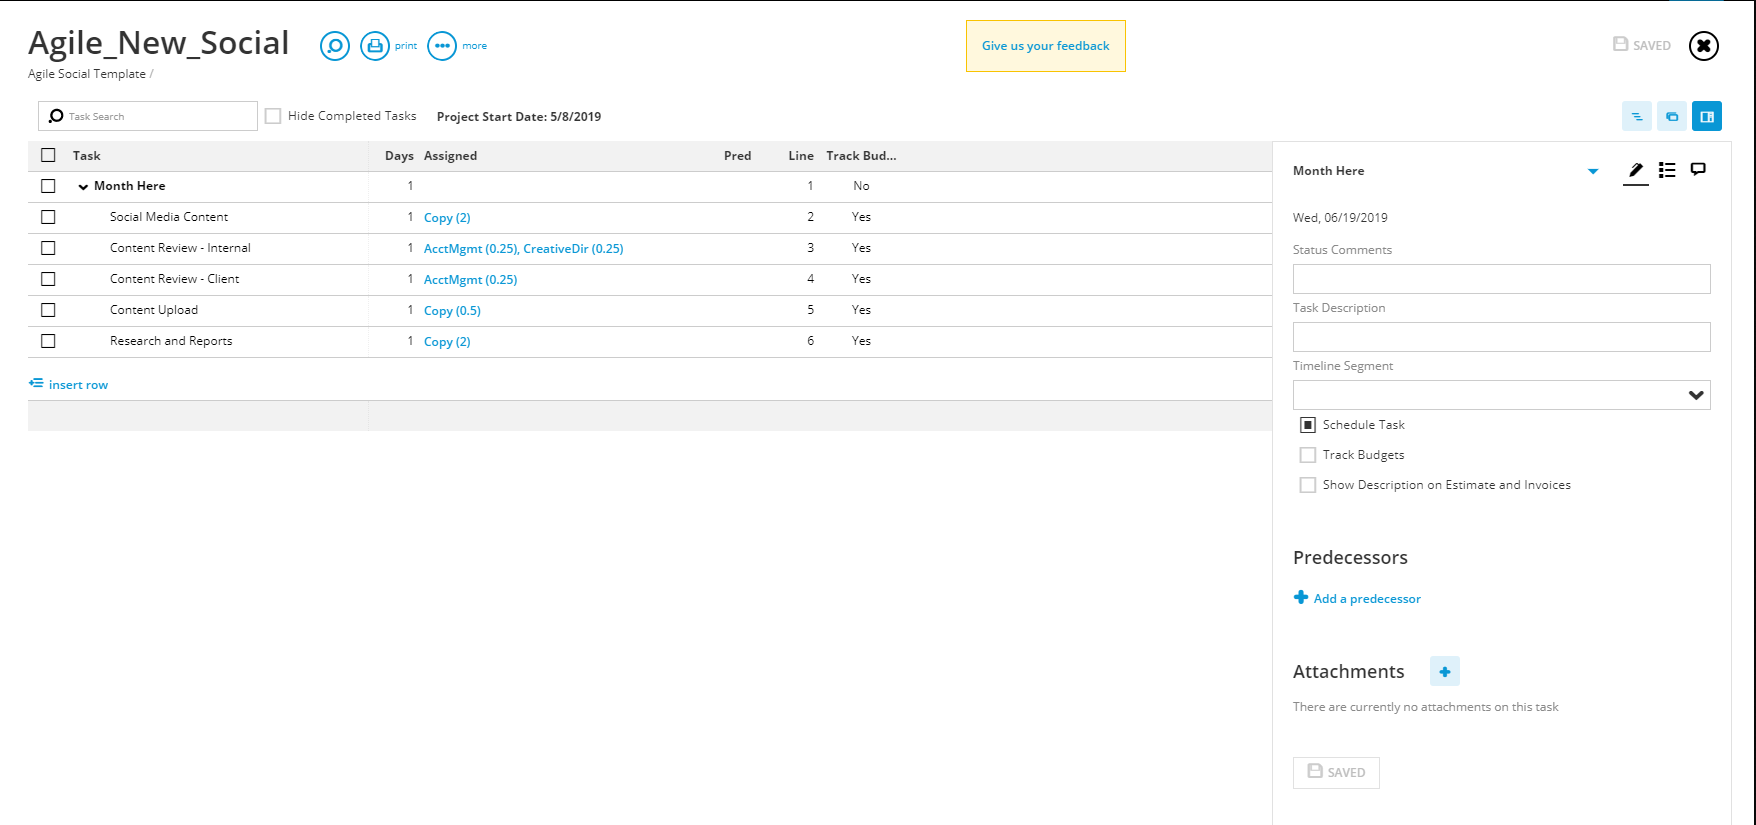Click the print icon

coord(375,46)
